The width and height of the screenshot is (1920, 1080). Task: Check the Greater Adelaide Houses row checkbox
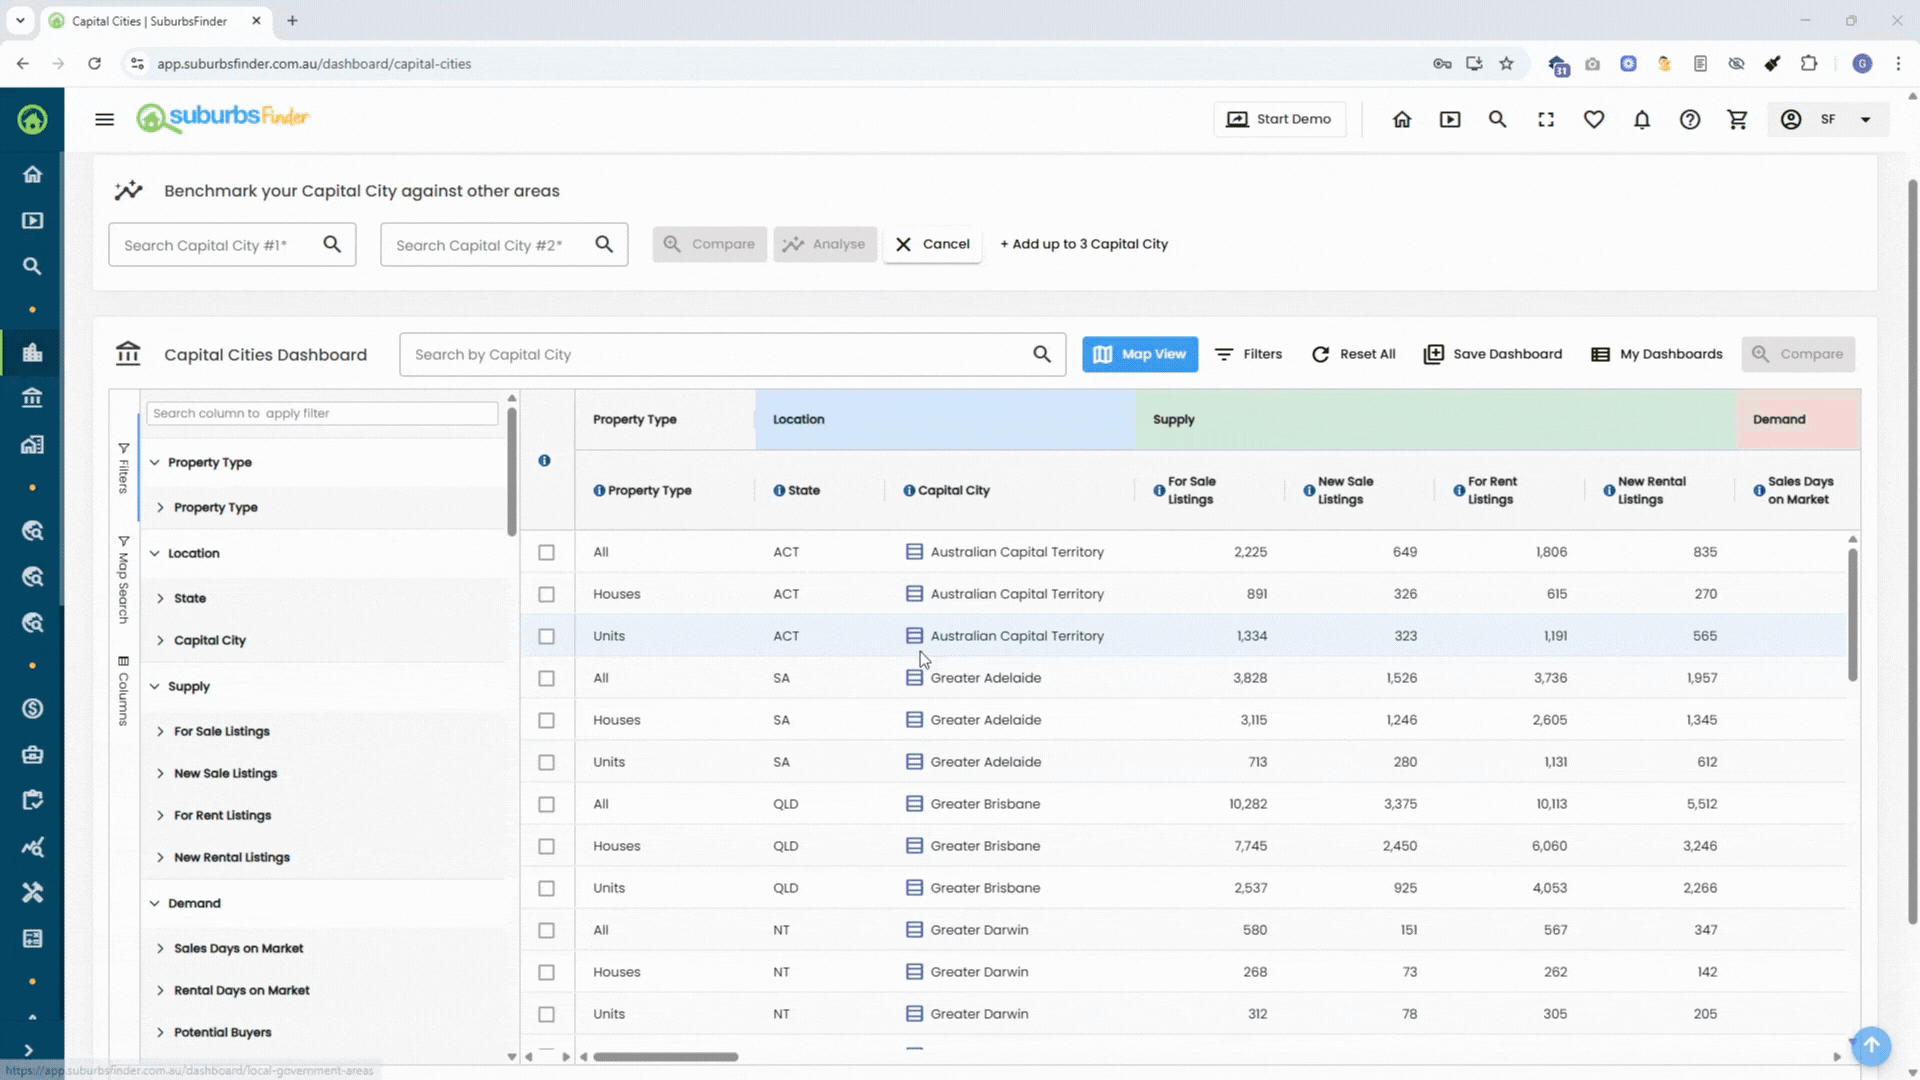pyautogui.click(x=546, y=720)
